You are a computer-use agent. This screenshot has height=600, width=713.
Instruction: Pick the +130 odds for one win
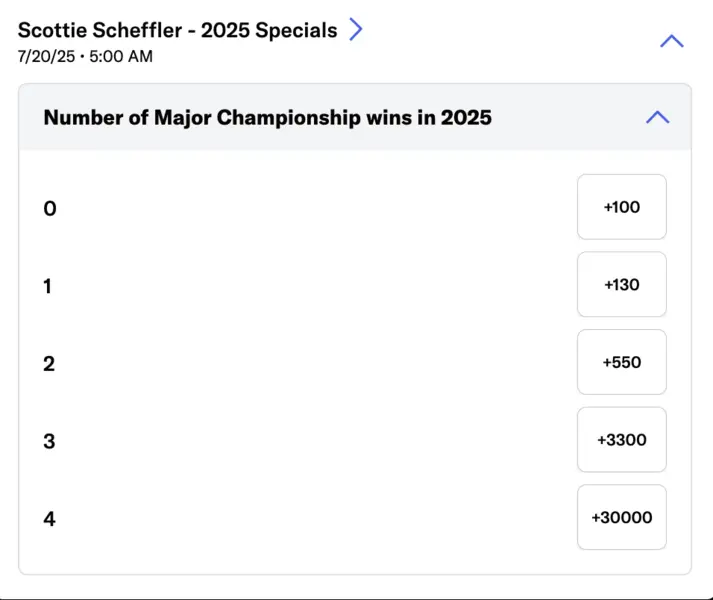621,285
